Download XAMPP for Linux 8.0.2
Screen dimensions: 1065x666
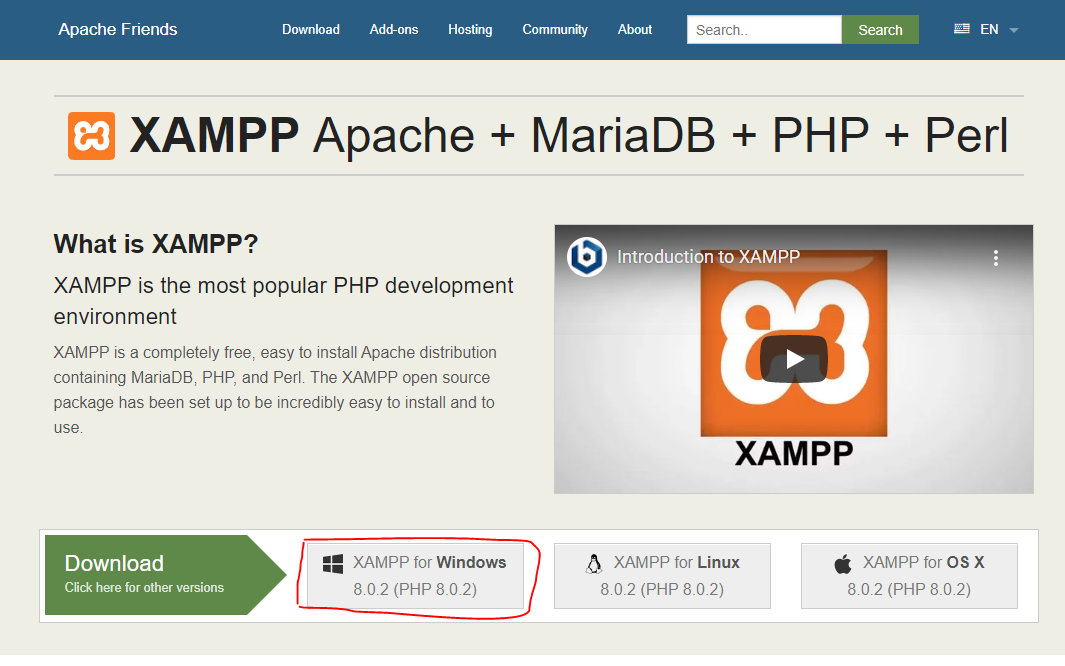tap(662, 576)
